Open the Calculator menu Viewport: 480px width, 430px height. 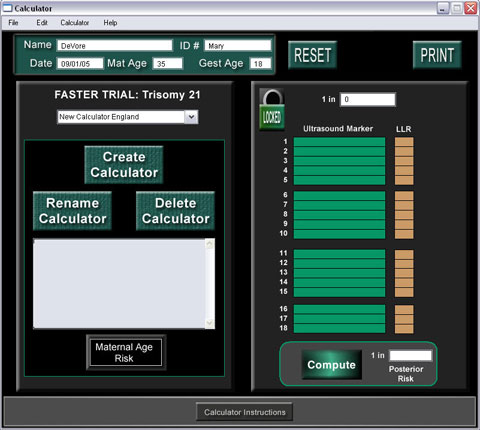(75, 23)
